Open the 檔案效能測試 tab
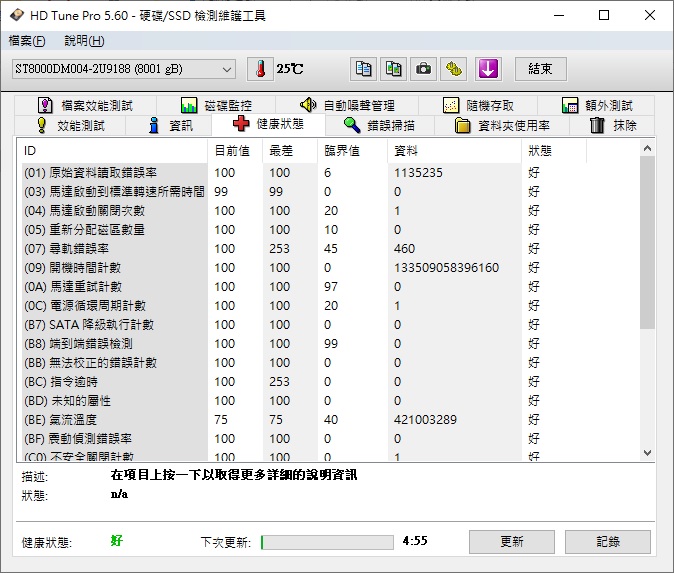The width and height of the screenshot is (674, 573). tap(86, 105)
